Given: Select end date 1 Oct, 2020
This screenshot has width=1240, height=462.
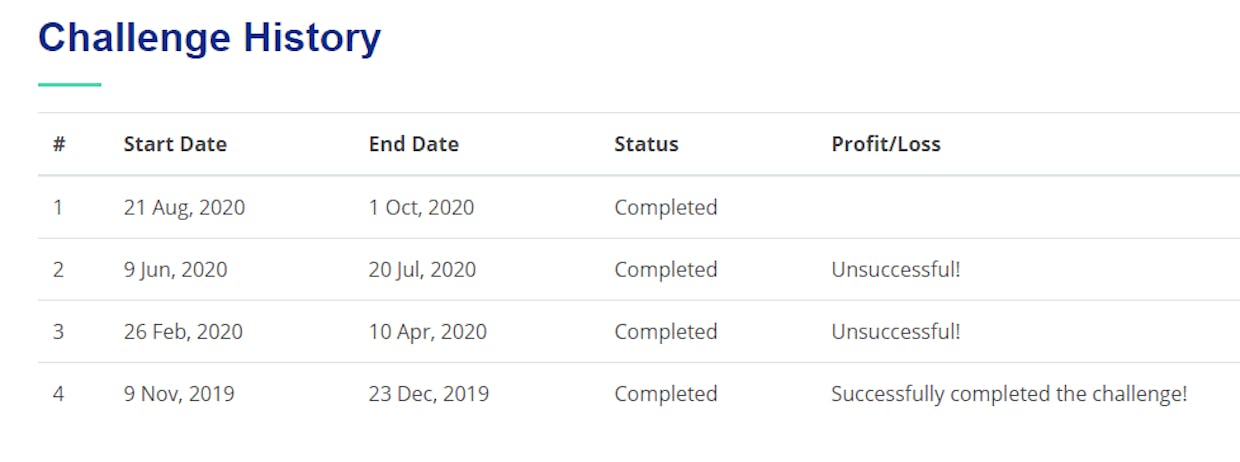Looking at the screenshot, I should coord(422,208).
